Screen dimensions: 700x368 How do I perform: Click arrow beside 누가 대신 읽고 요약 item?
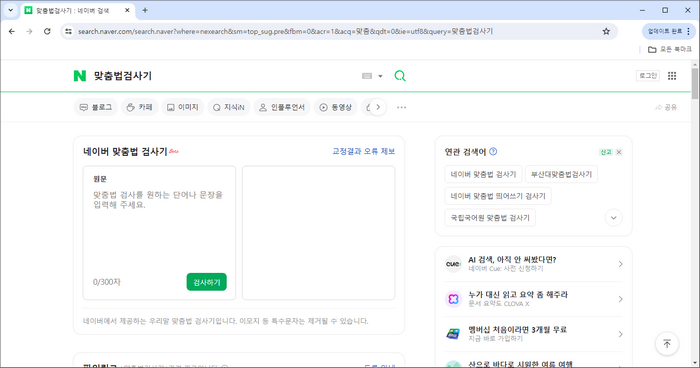click(x=621, y=299)
